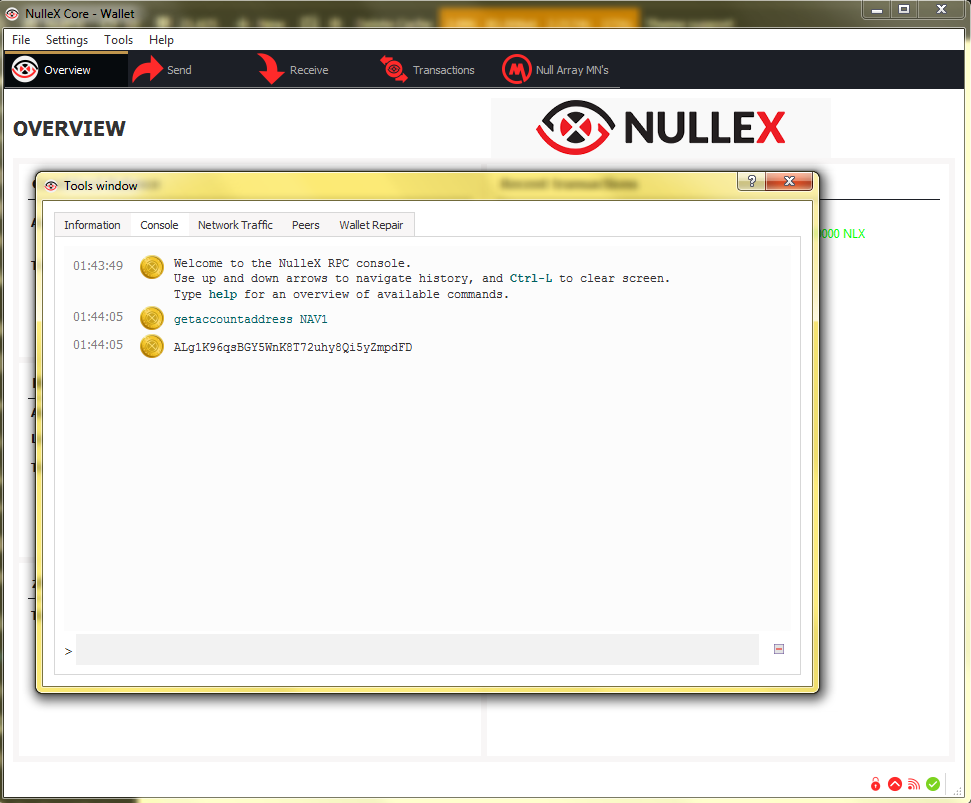This screenshot has width=971, height=803.
Task: Click the Transactions toolbar icon
Action: 393,69
